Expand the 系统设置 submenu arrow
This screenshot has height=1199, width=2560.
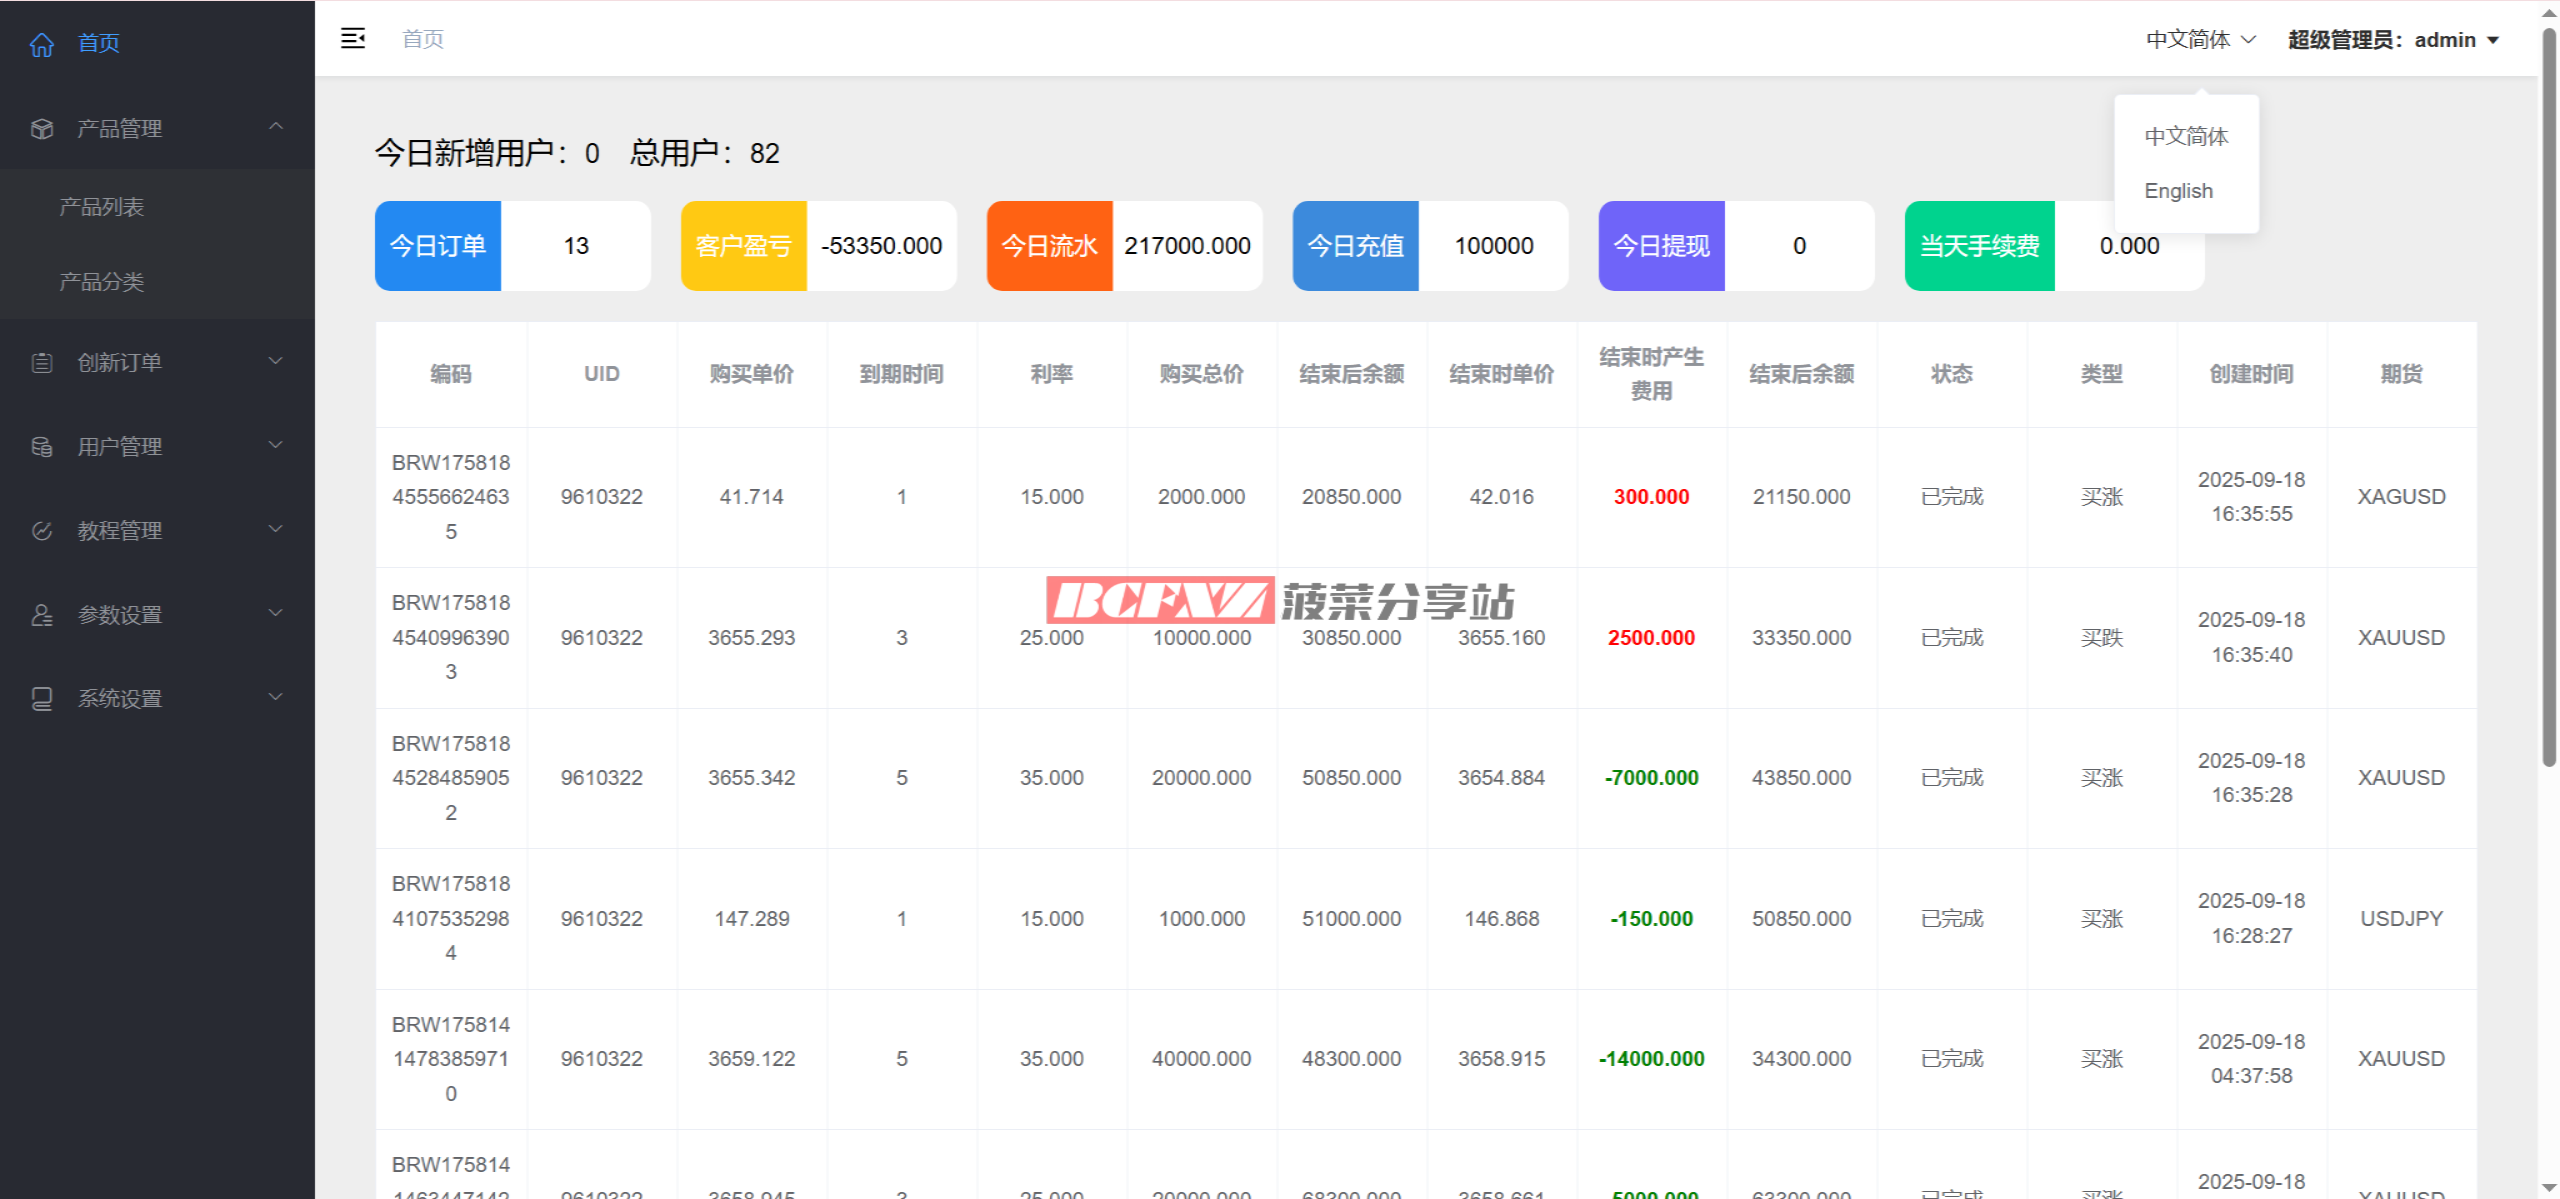tap(276, 697)
